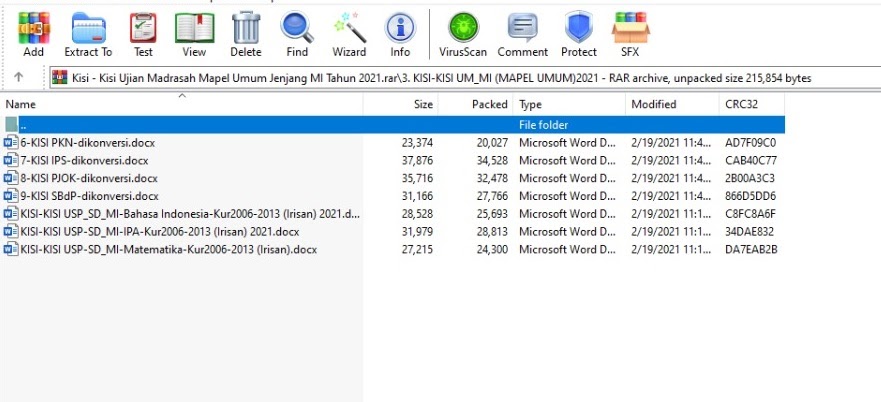Click CRC32 value CAB40C77
Image resolution: width=881 pixels, height=402 pixels.
click(751, 161)
